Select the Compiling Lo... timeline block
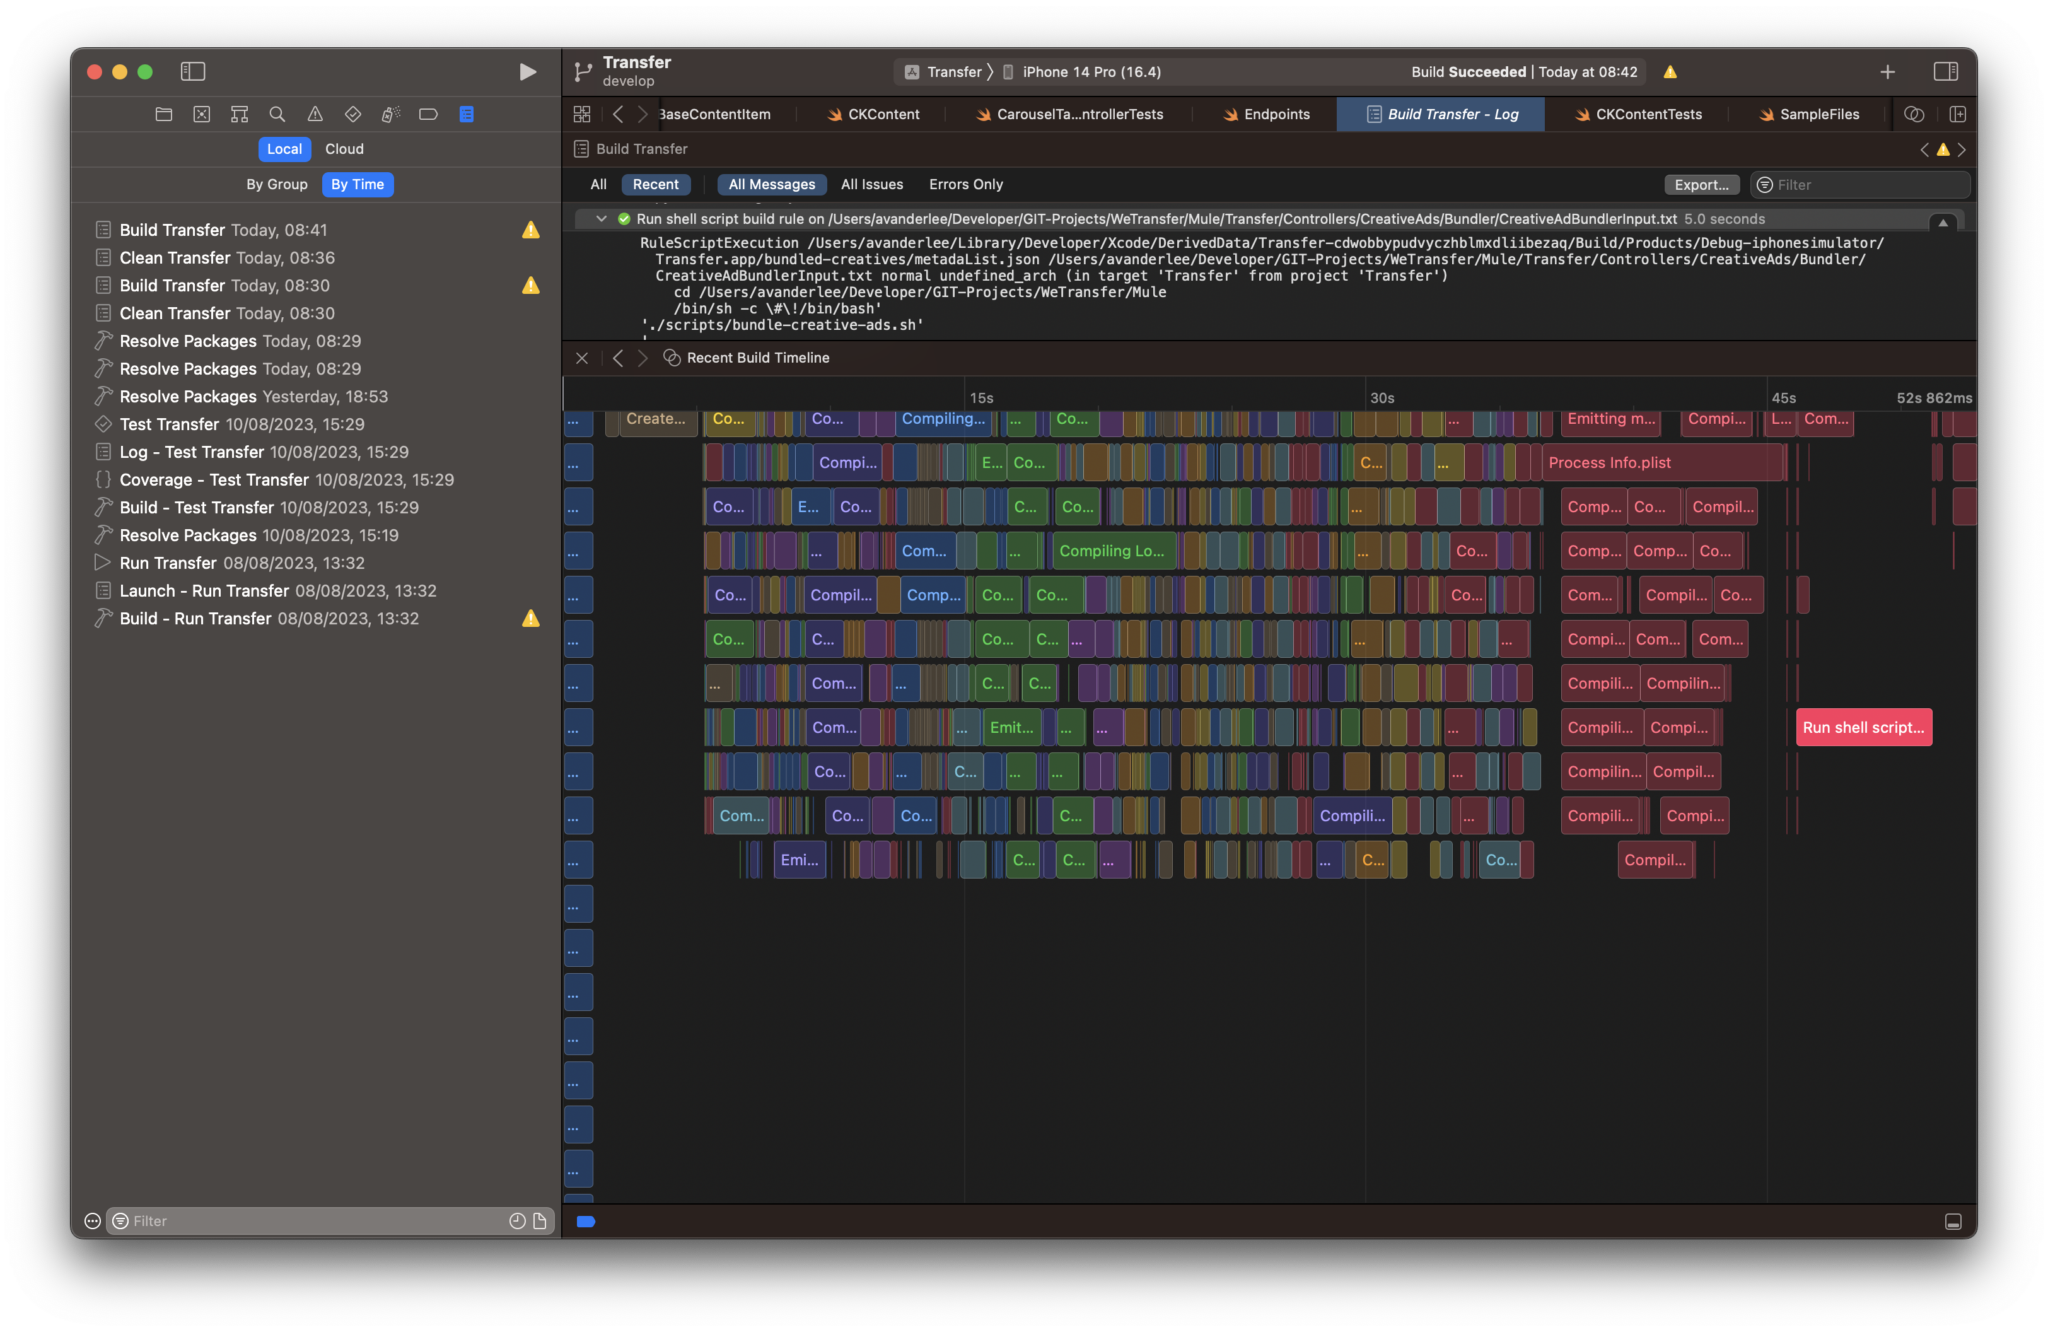Image resolution: width=2048 pixels, height=1332 pixels. point(1112,551)
